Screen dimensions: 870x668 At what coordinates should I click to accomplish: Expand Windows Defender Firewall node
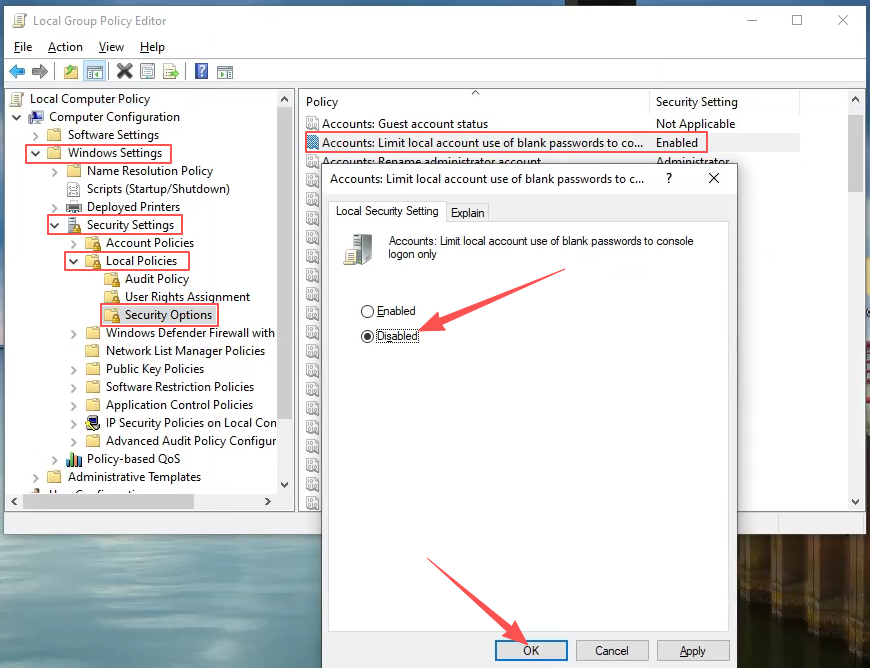(x=73, y=333)
